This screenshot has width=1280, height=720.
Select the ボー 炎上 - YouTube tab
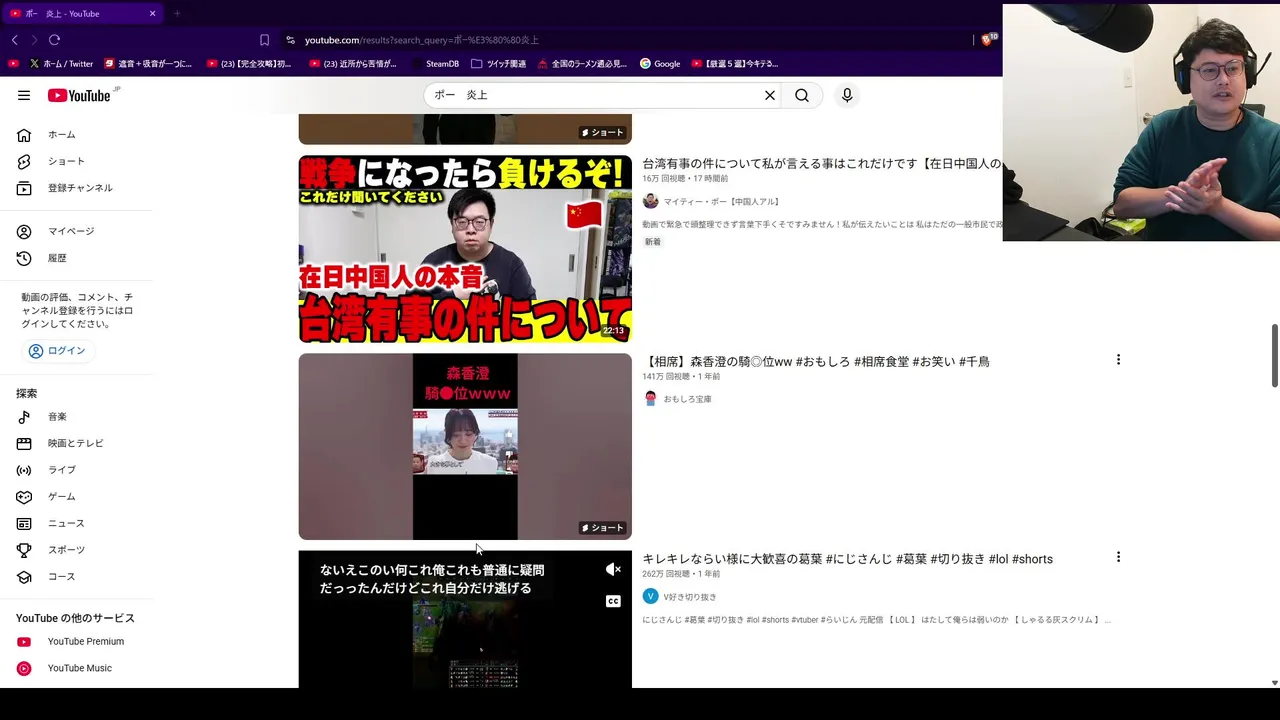[82, 14]
